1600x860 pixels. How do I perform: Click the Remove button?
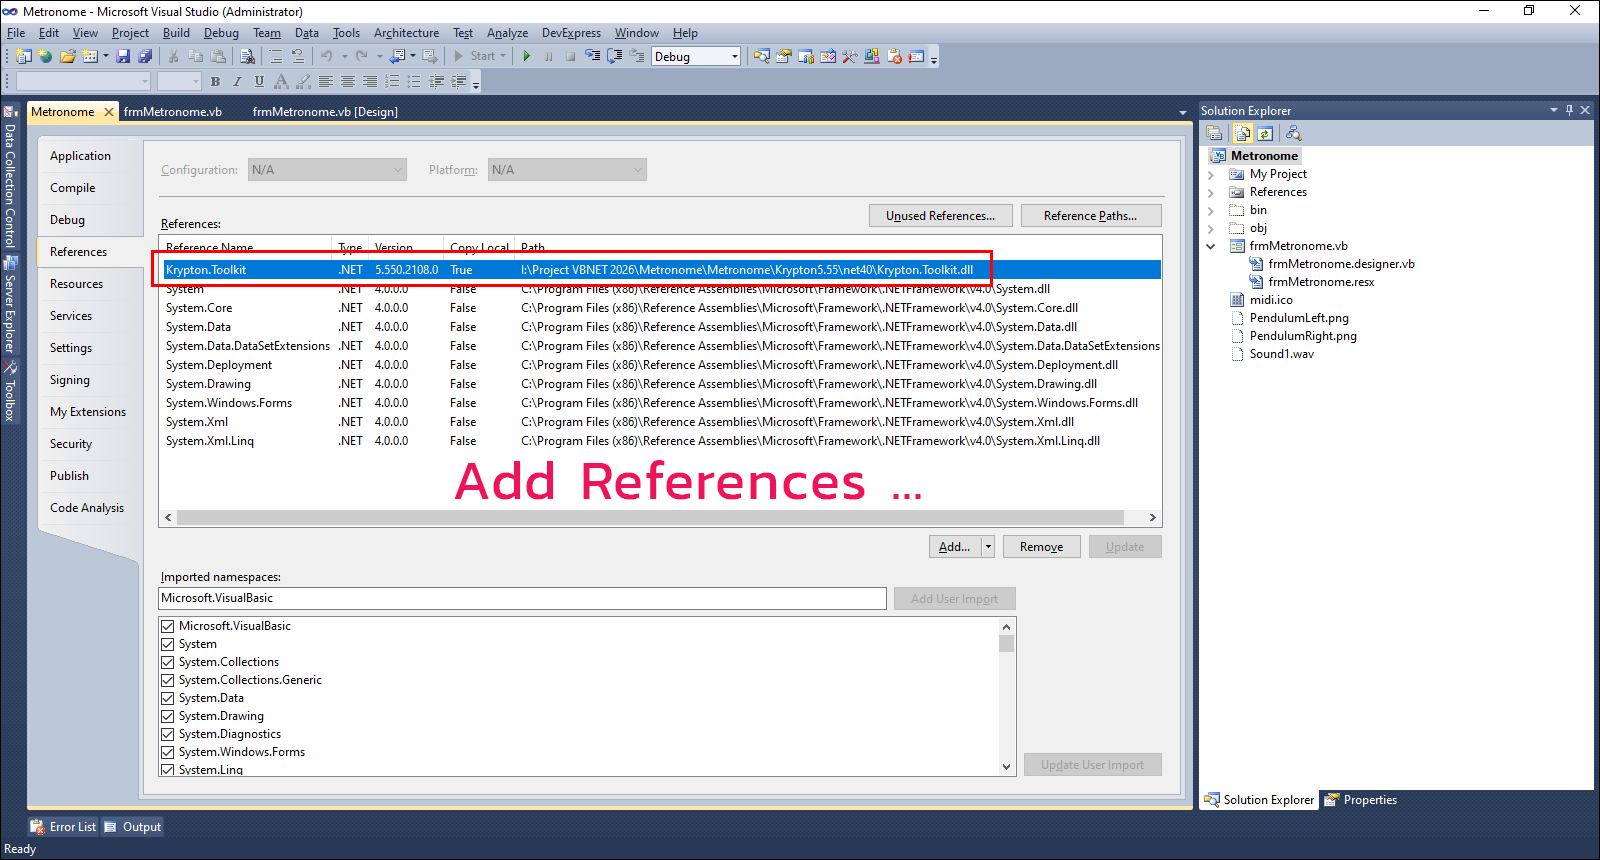click(1041, 547)
